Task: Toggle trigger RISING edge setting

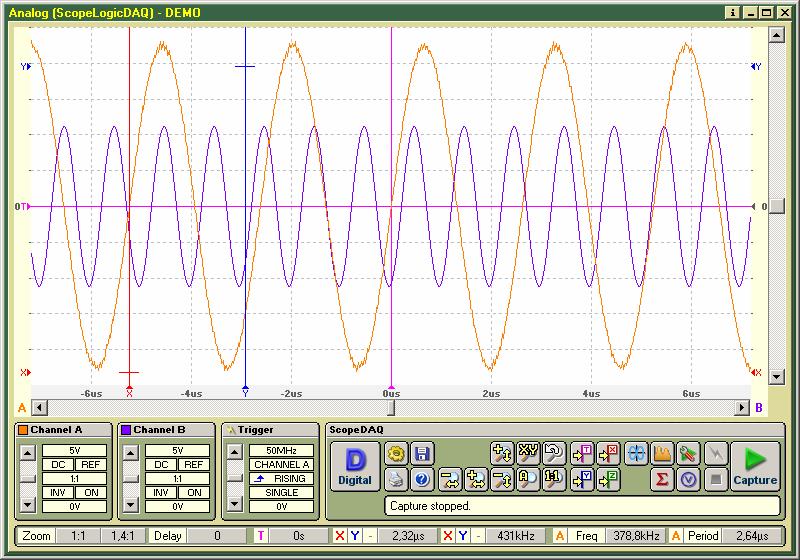Action: [281, 478]
